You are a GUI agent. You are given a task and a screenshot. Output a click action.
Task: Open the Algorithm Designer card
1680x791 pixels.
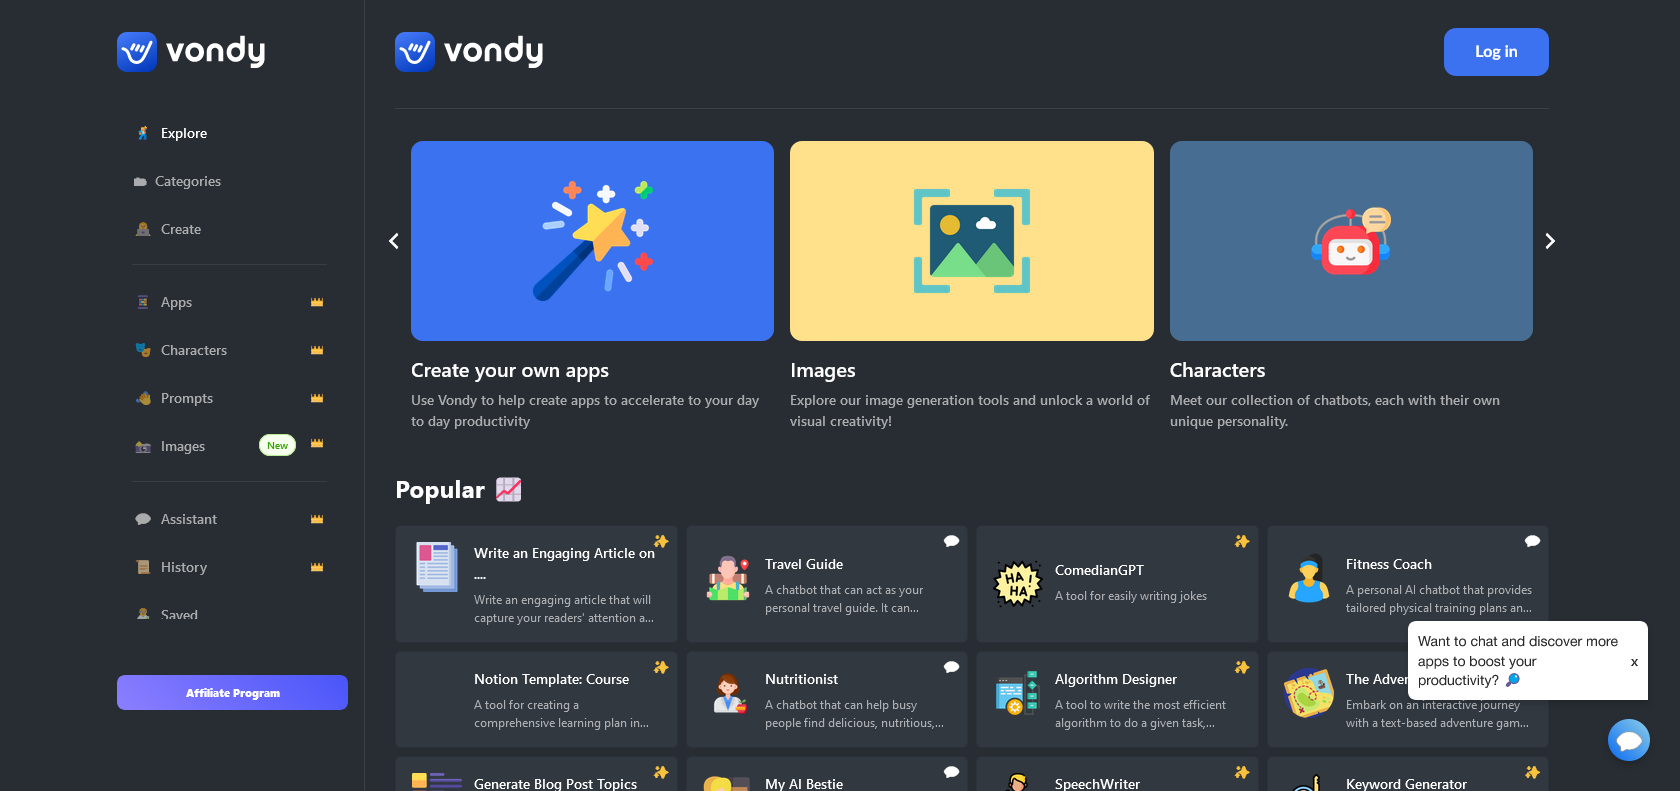click(1117, 699)
